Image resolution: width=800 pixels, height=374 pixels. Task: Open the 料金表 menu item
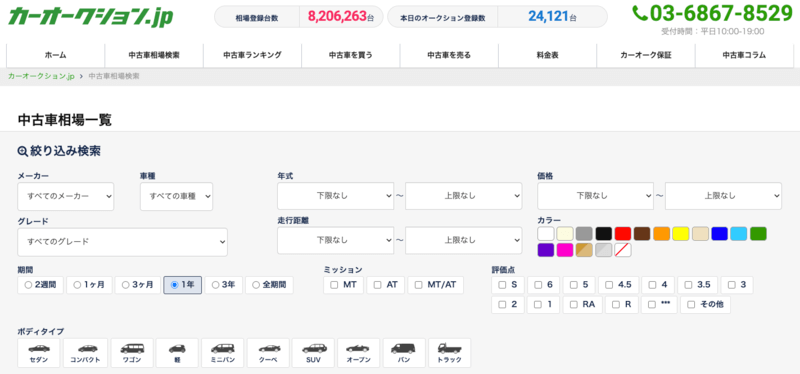pos(547,56)
